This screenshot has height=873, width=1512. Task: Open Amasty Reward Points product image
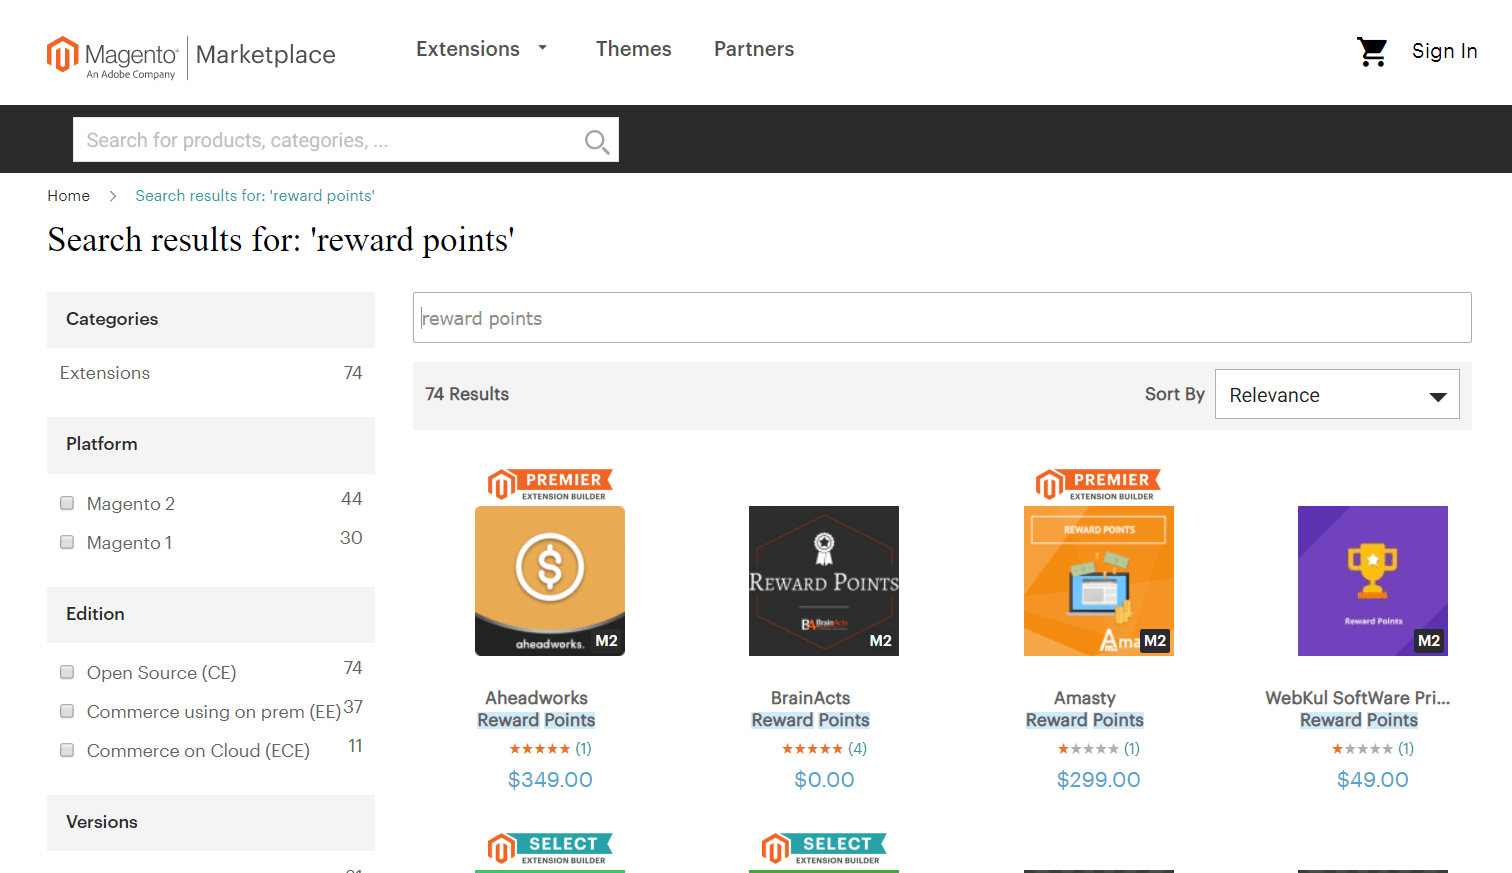pos(1098,581)
